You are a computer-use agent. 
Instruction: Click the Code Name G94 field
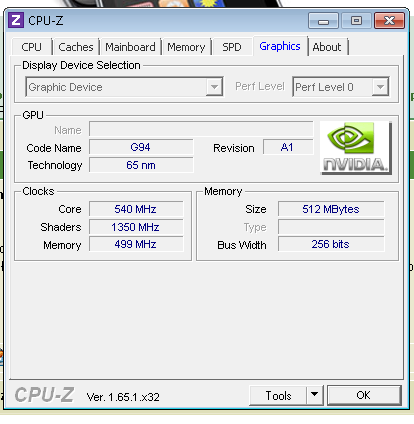141,147
